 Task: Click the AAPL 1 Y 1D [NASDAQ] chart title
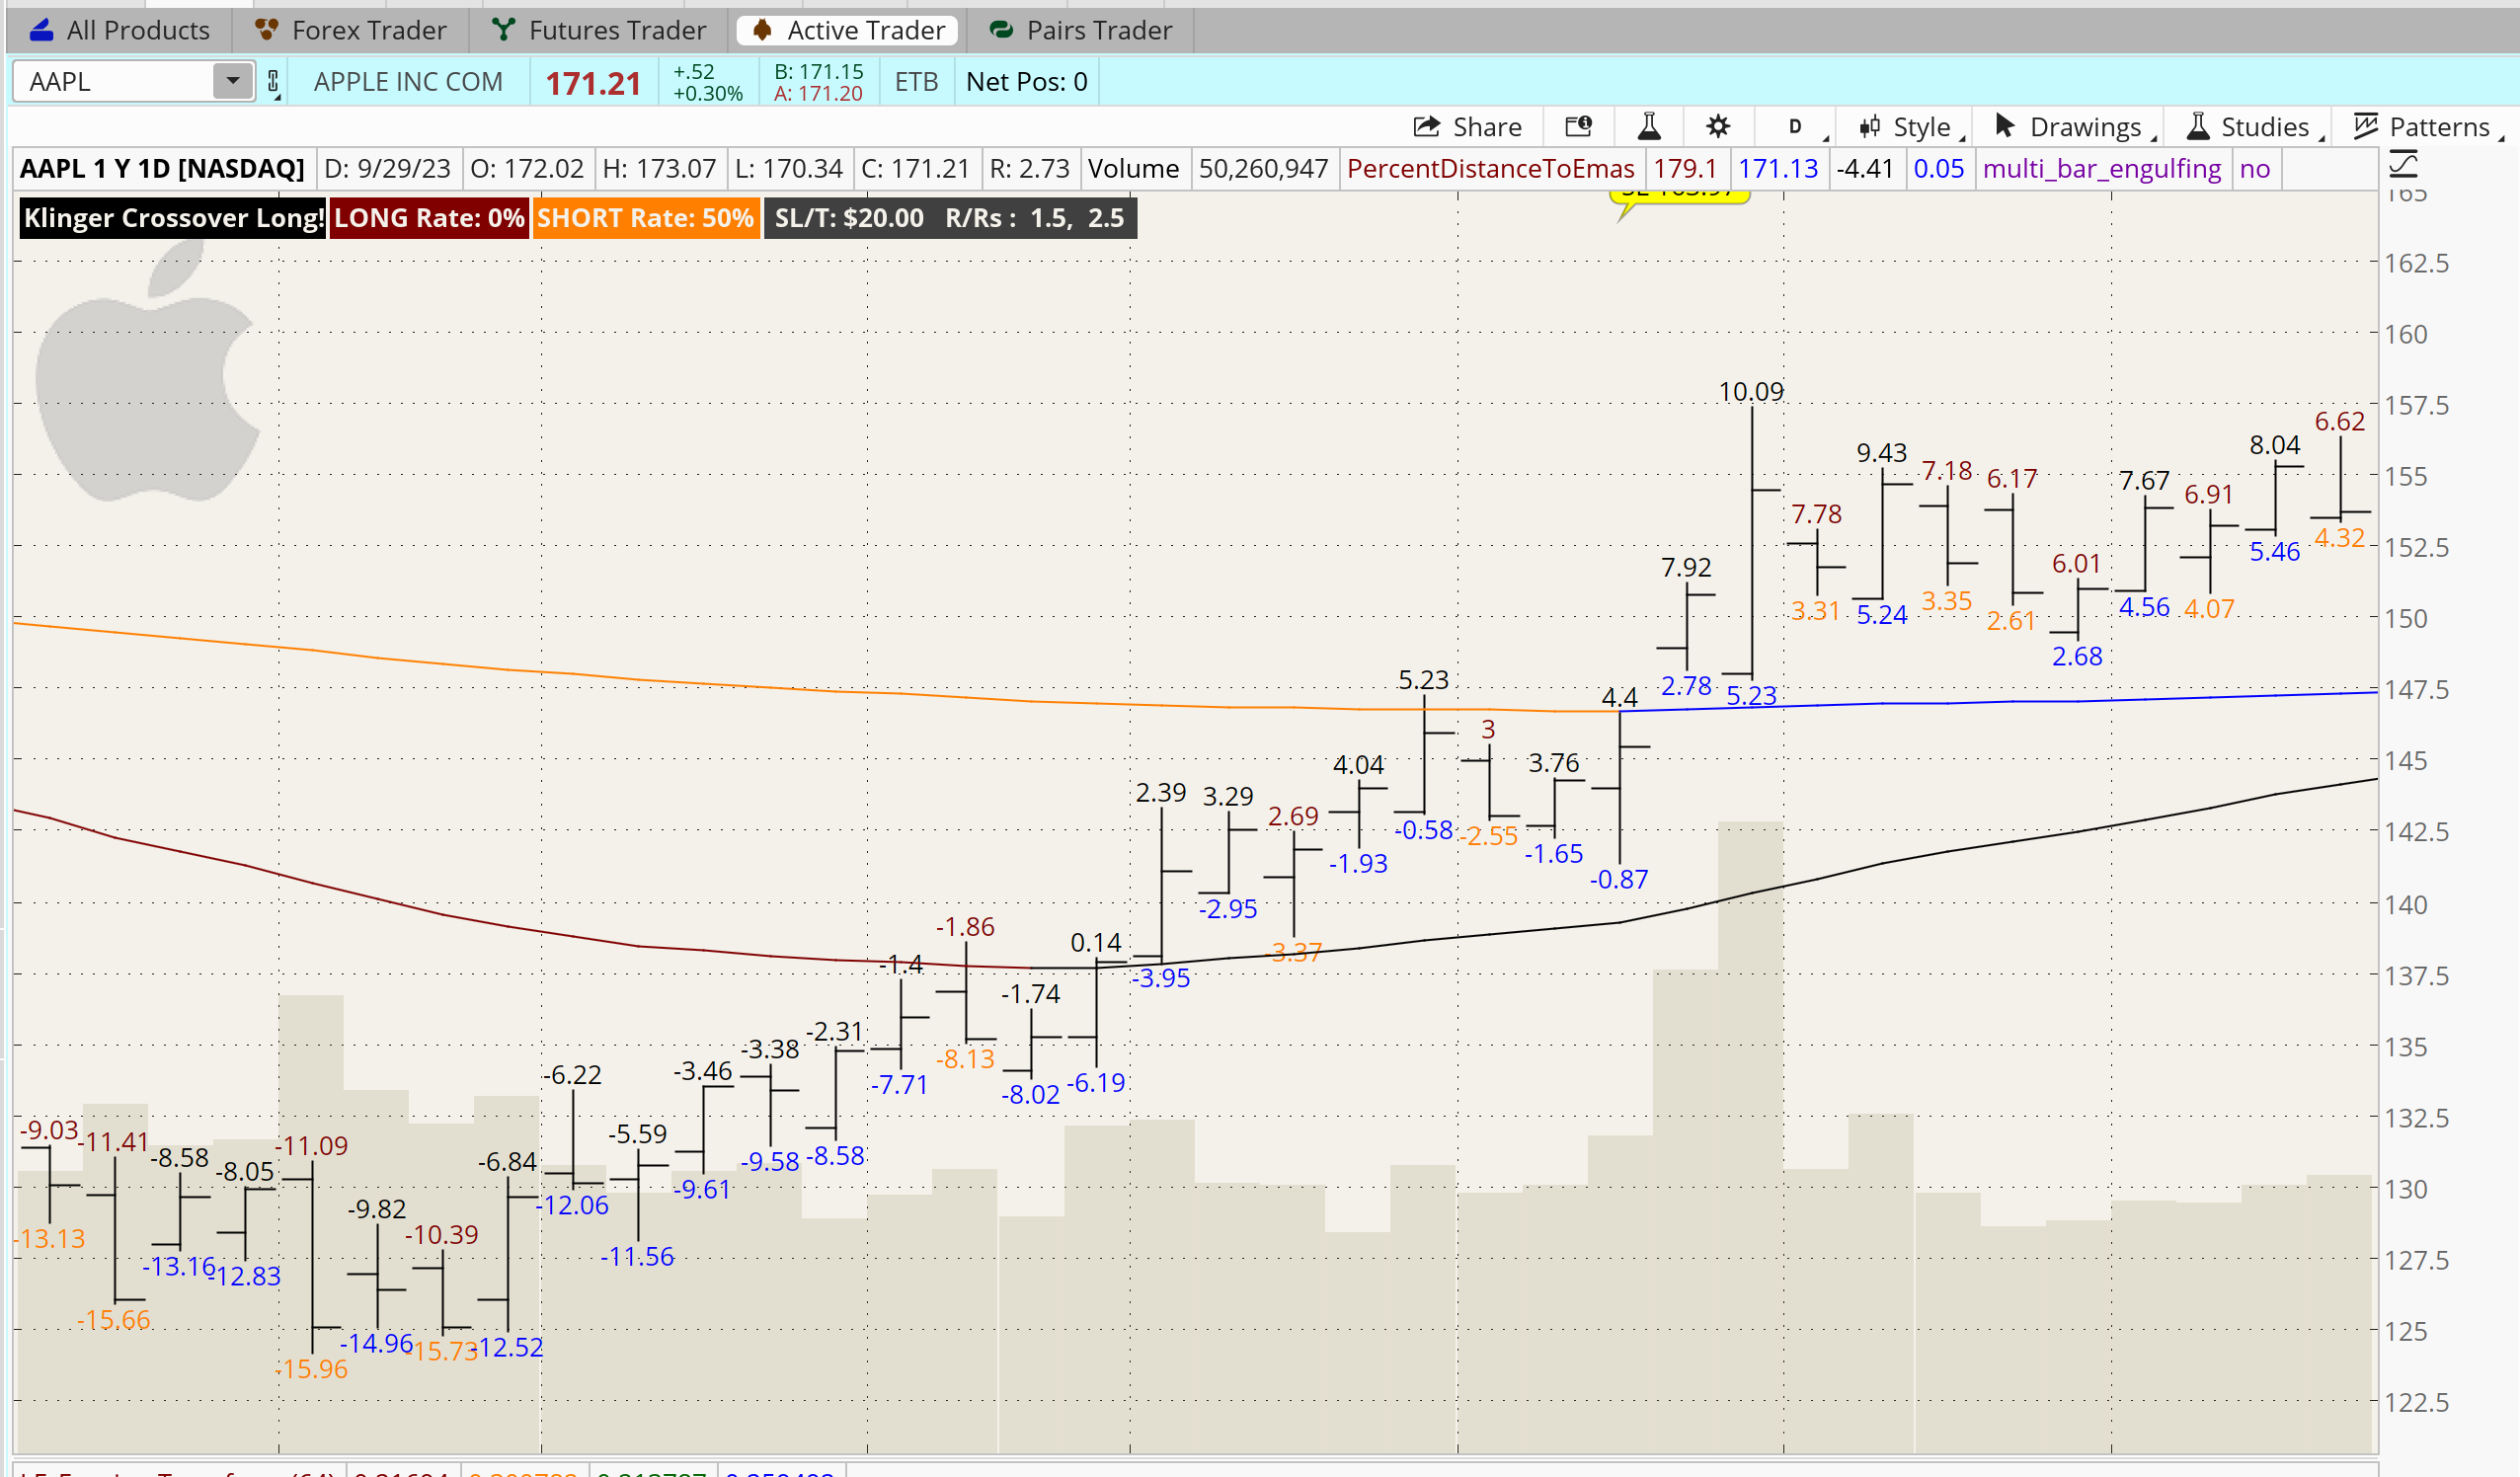pos(162,168)
